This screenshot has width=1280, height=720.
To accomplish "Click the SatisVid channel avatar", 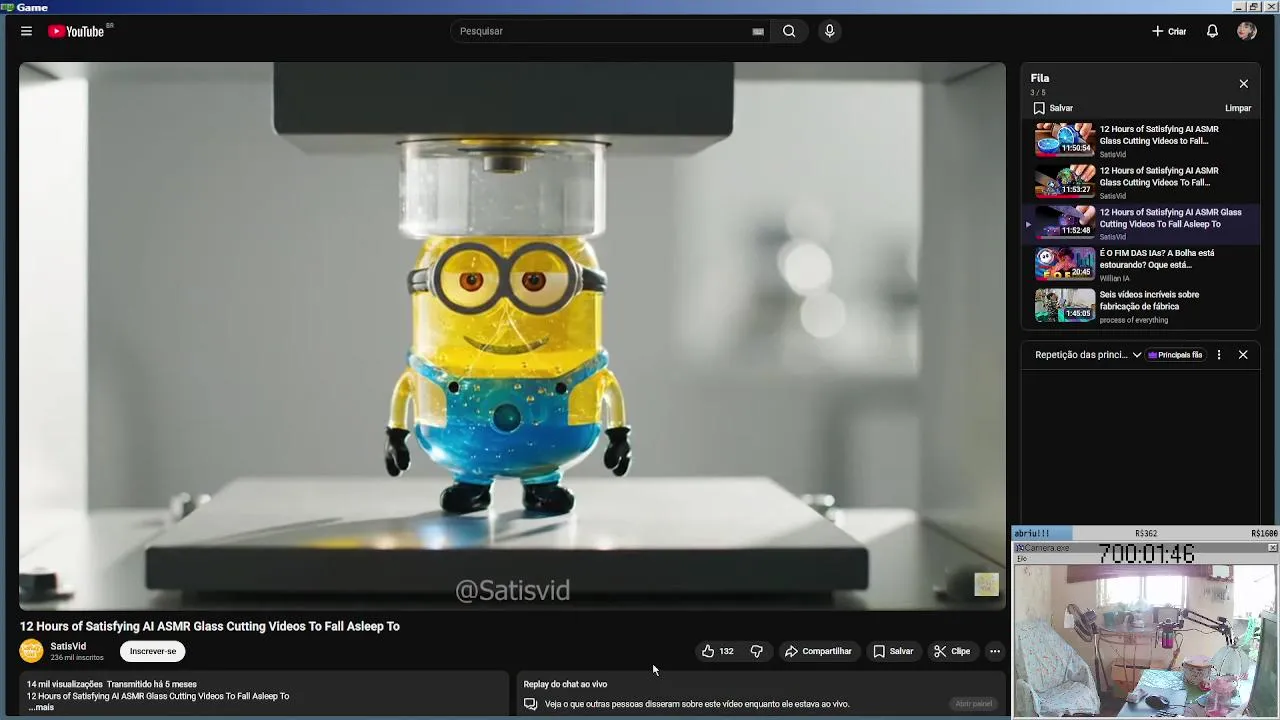I will [31, 651].
